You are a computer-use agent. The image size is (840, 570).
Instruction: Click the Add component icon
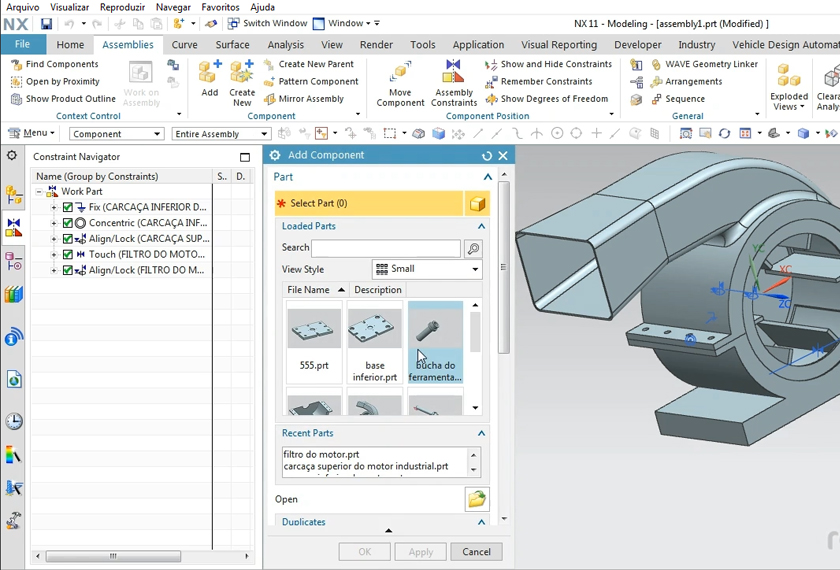coord(209,74)
